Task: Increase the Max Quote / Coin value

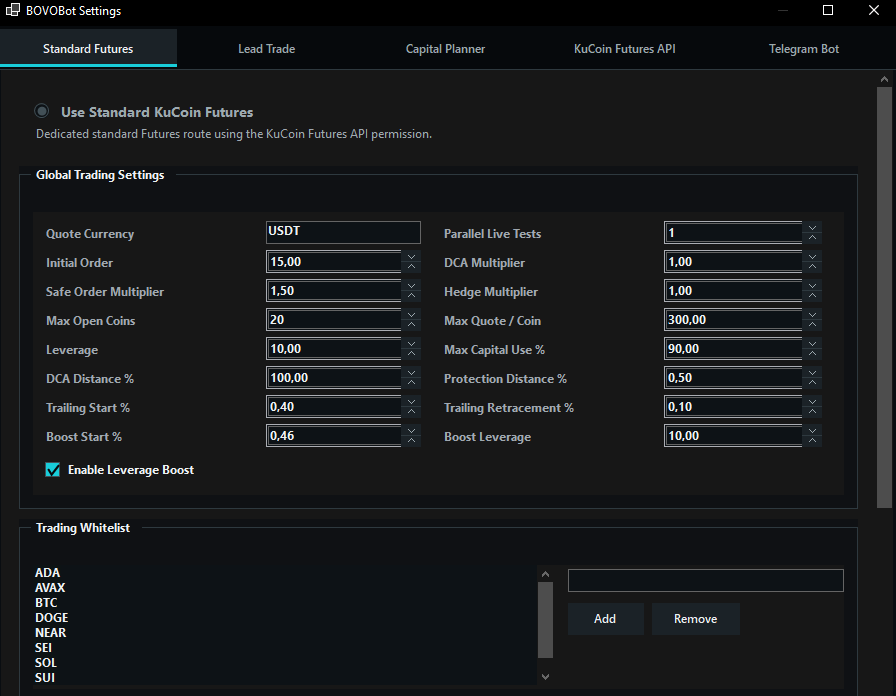Action: coord(812,325)
